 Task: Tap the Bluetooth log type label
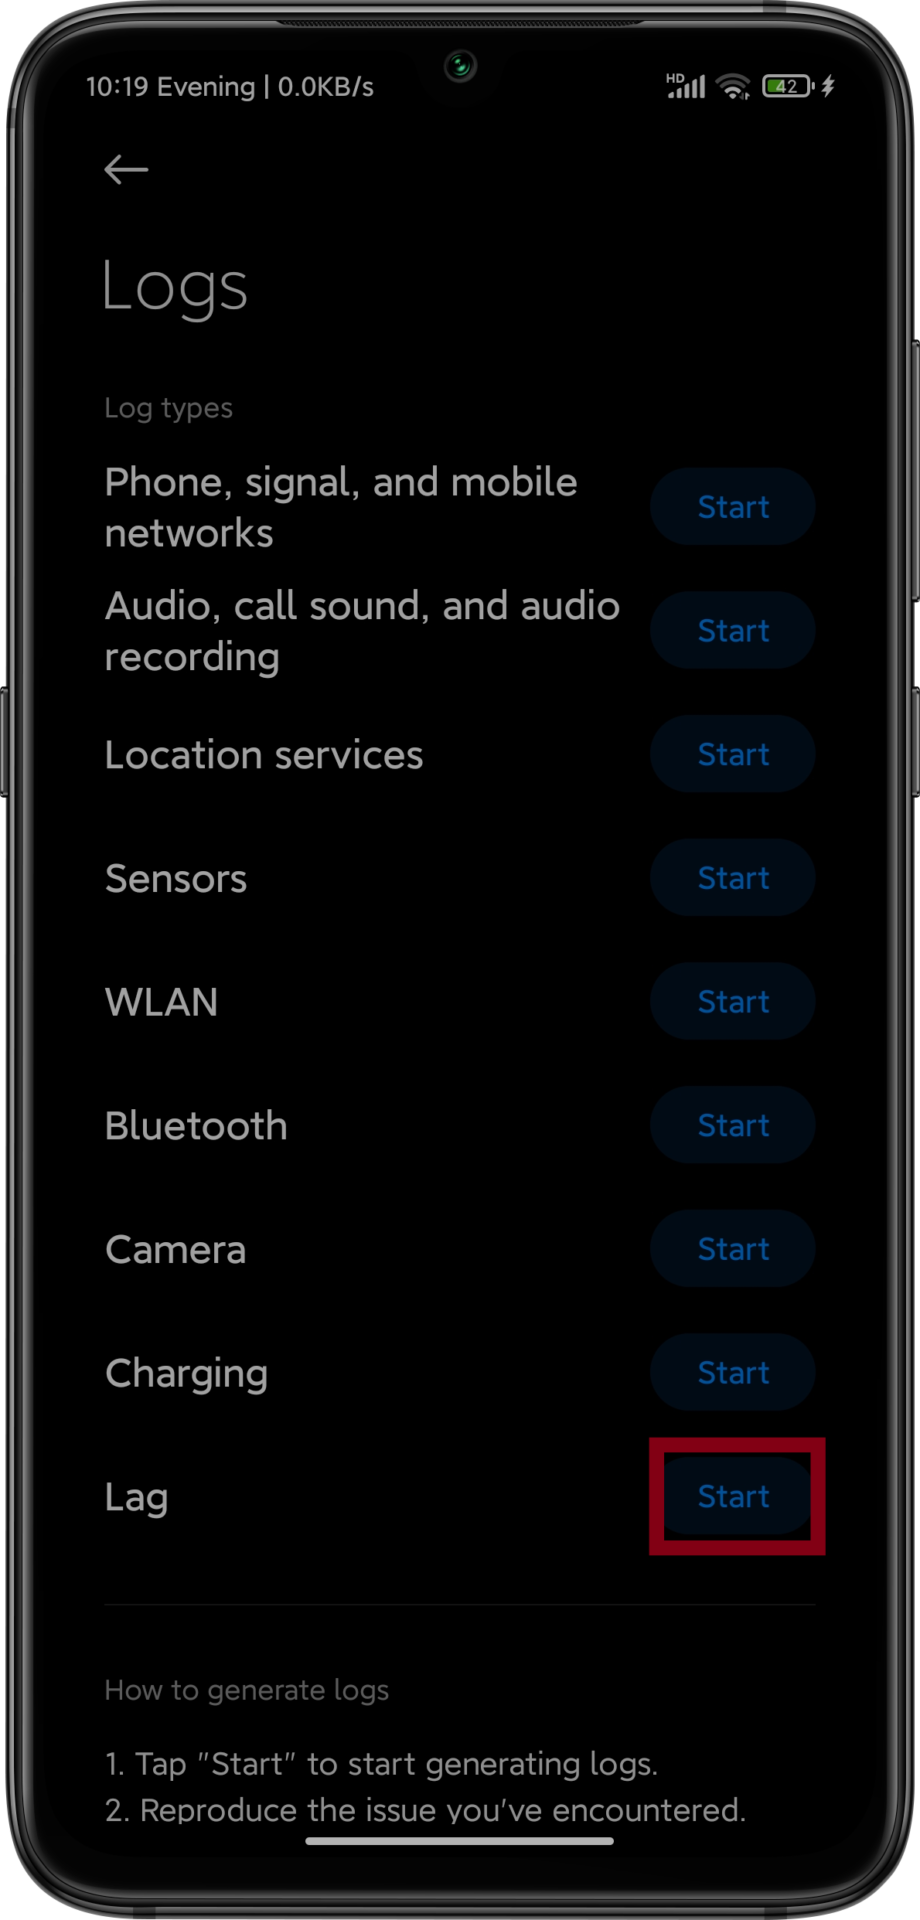coord(196,1126)
